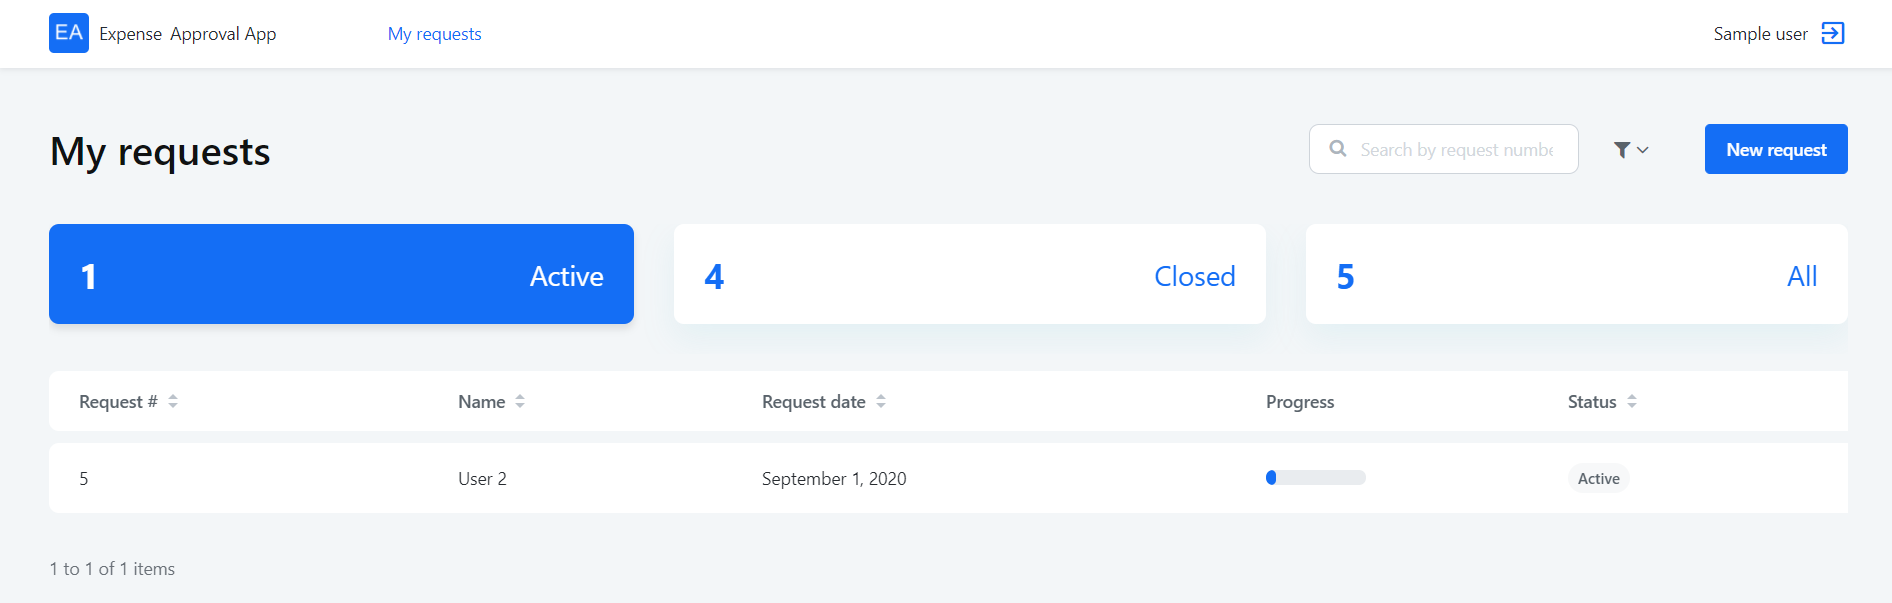Sort by Request date arrows
This screenshot has height=603, width=1892.
click(x=881, y=401)
